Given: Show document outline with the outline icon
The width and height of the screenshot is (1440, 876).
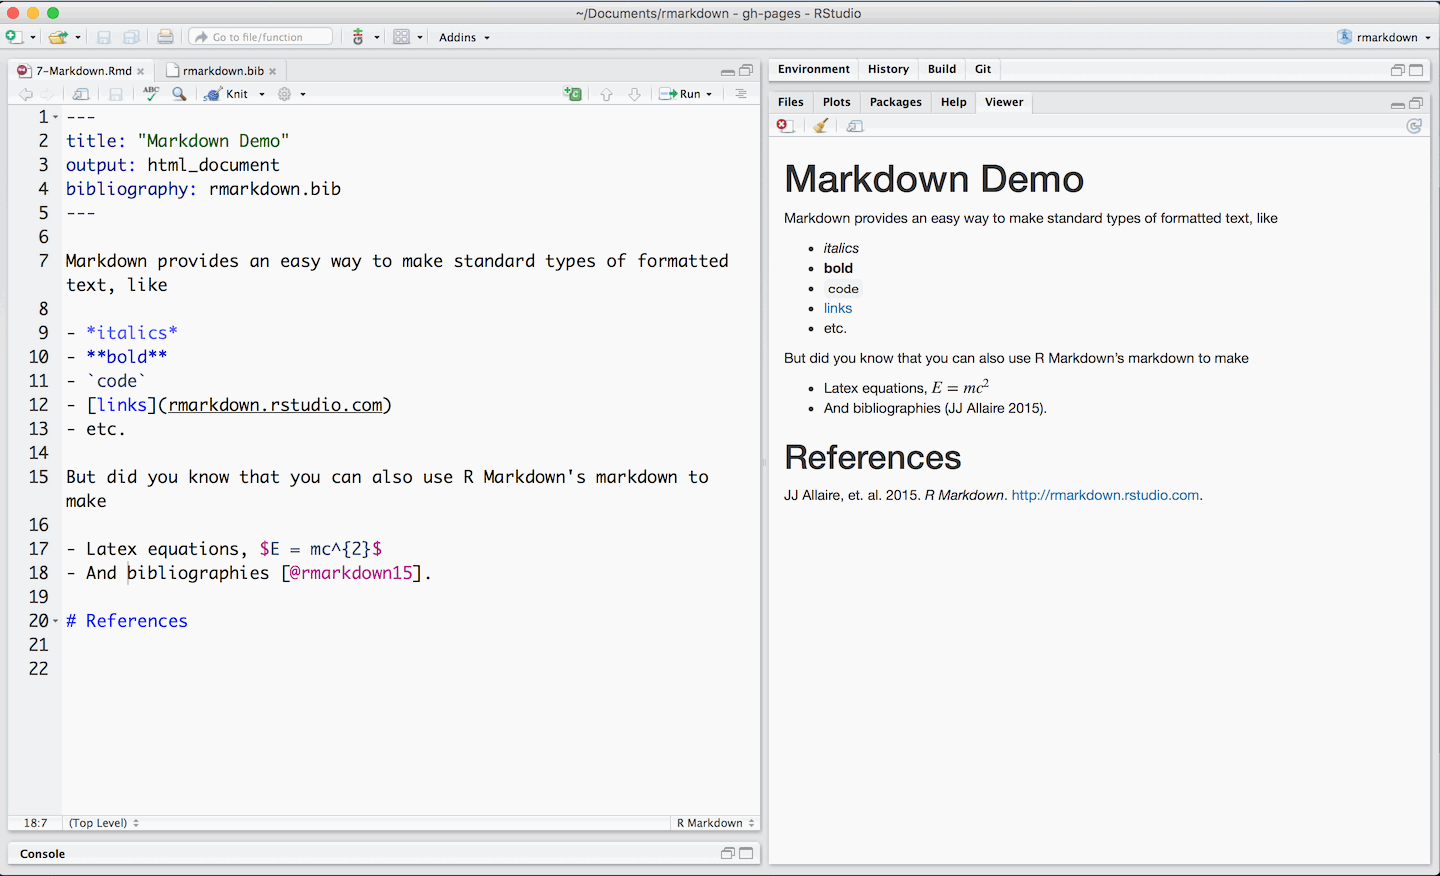Looking at the screenshot, I should click(x=739, y=93).
